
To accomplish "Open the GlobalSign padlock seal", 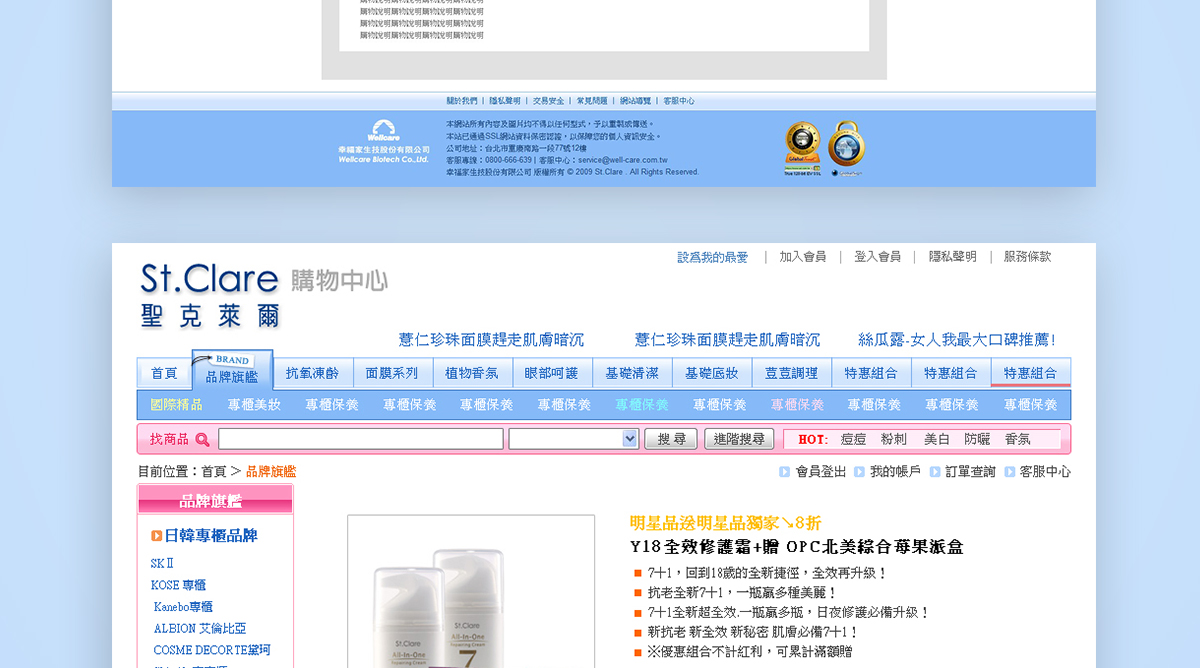I will [x=846, y=147].
